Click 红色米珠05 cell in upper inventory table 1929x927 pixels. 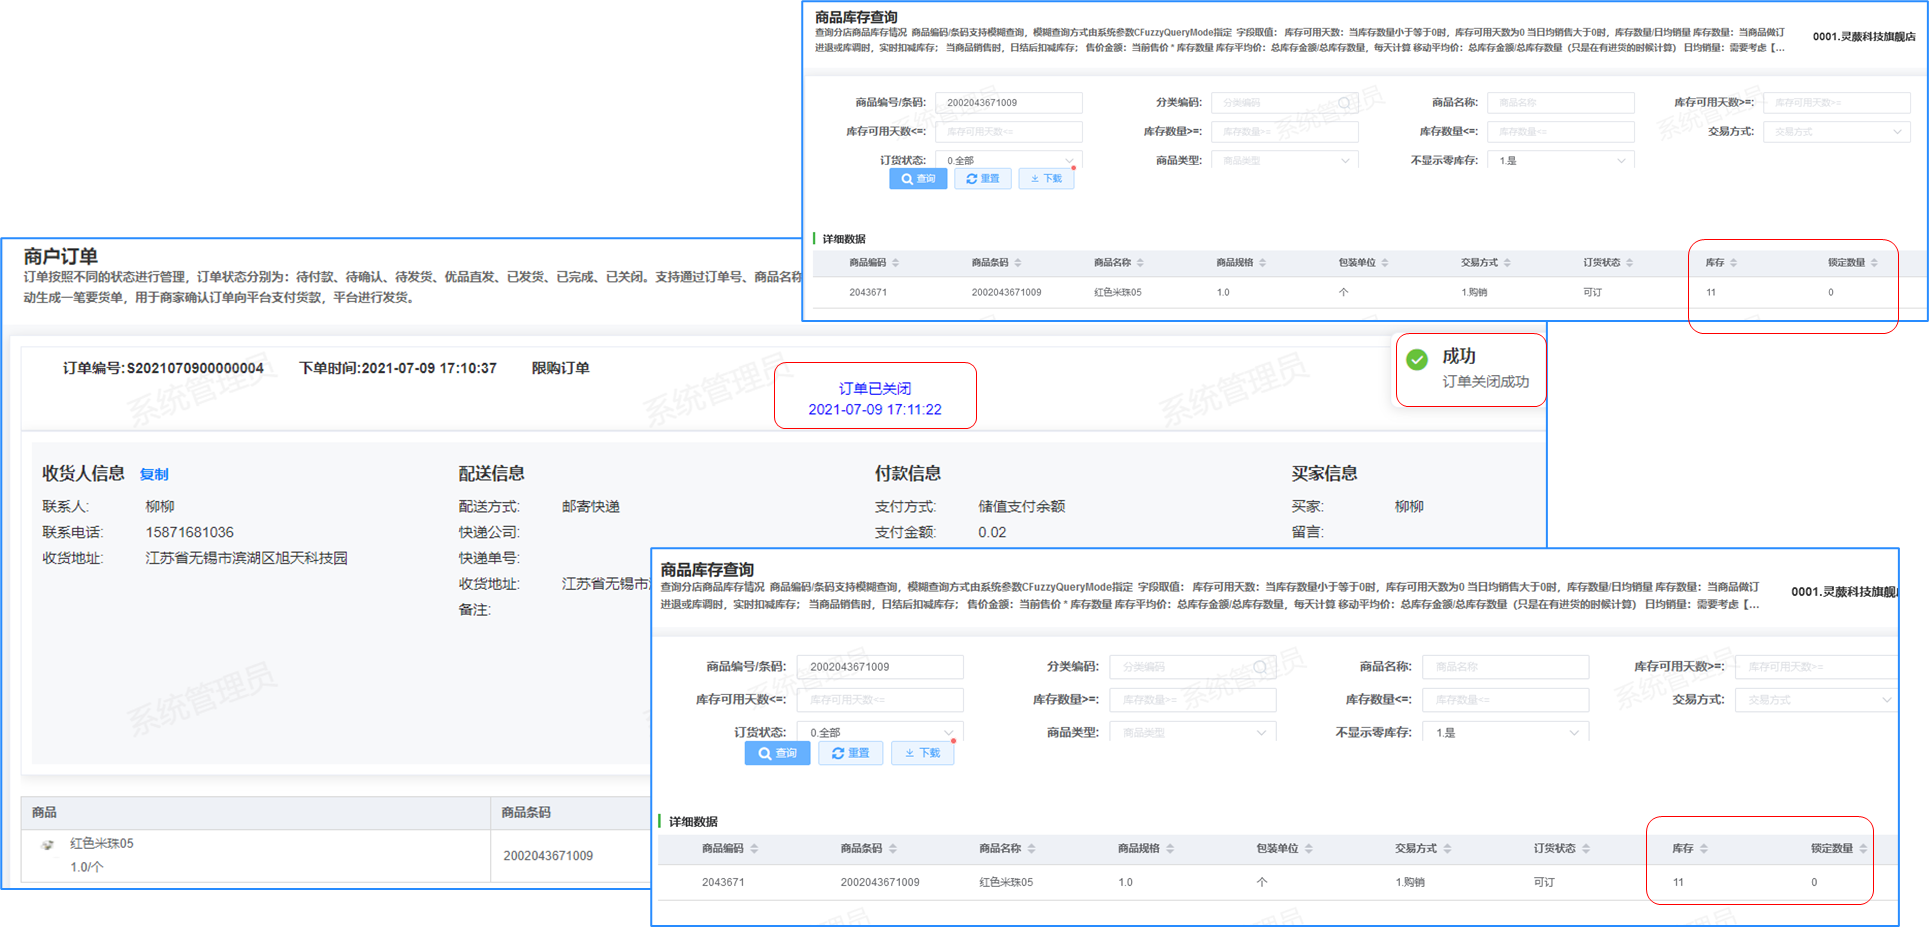[x=1118, y=293]
